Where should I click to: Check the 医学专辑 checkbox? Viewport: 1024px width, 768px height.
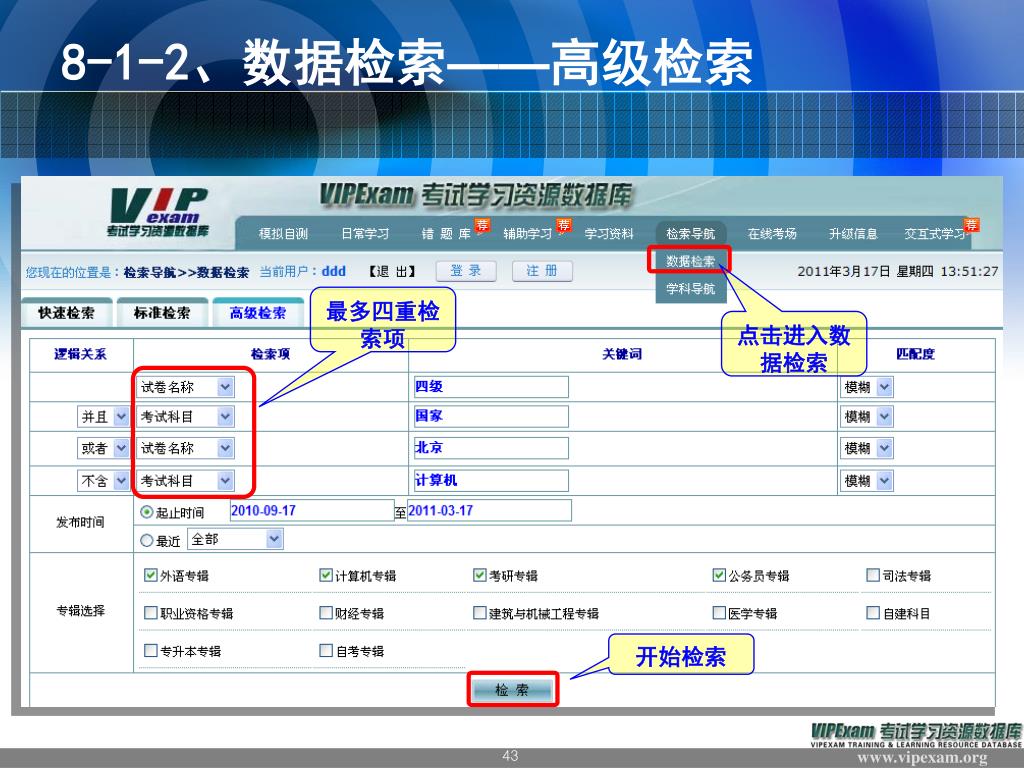click(719, 613)
